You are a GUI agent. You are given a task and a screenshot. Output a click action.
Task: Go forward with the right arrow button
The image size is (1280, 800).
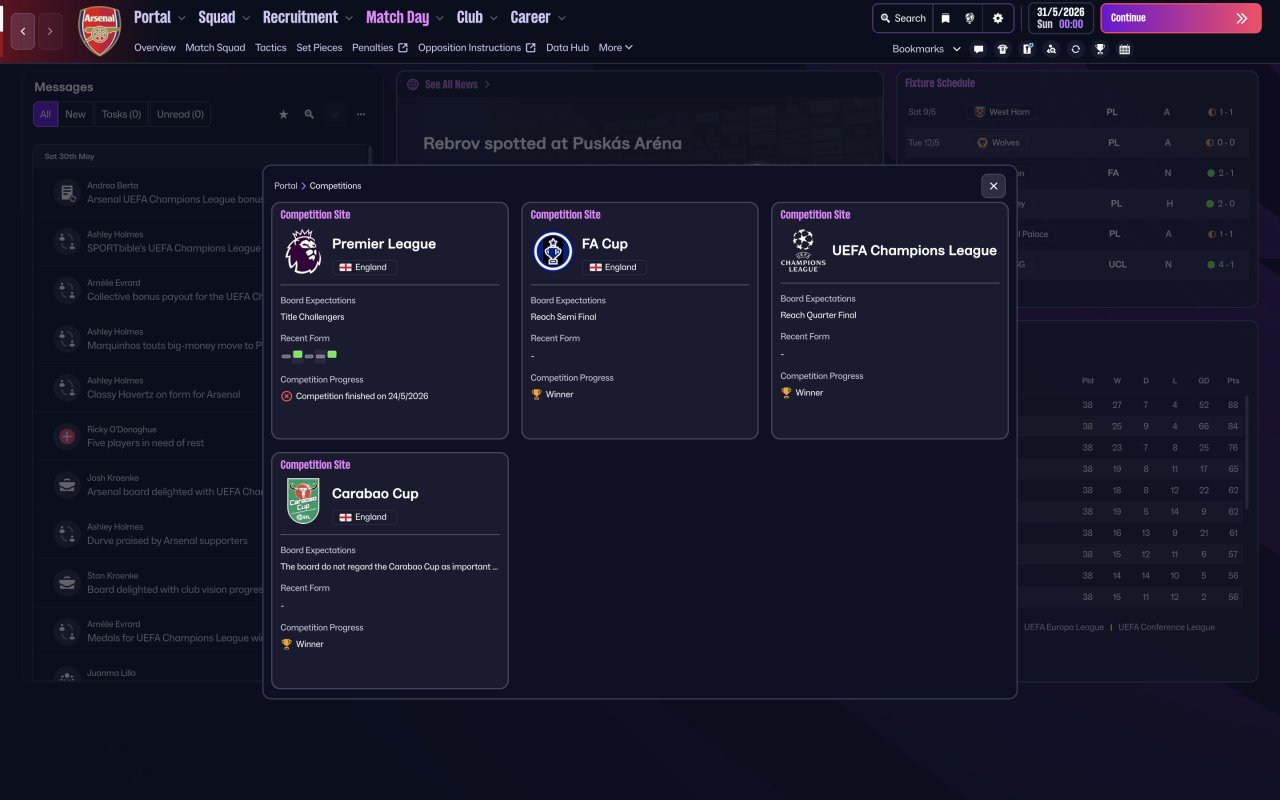coord(50,31)
